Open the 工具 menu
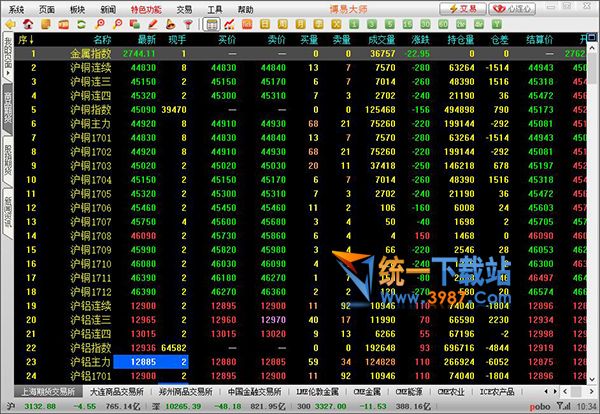The height and width of the screenshot is (414, 600). pos(215,9)
